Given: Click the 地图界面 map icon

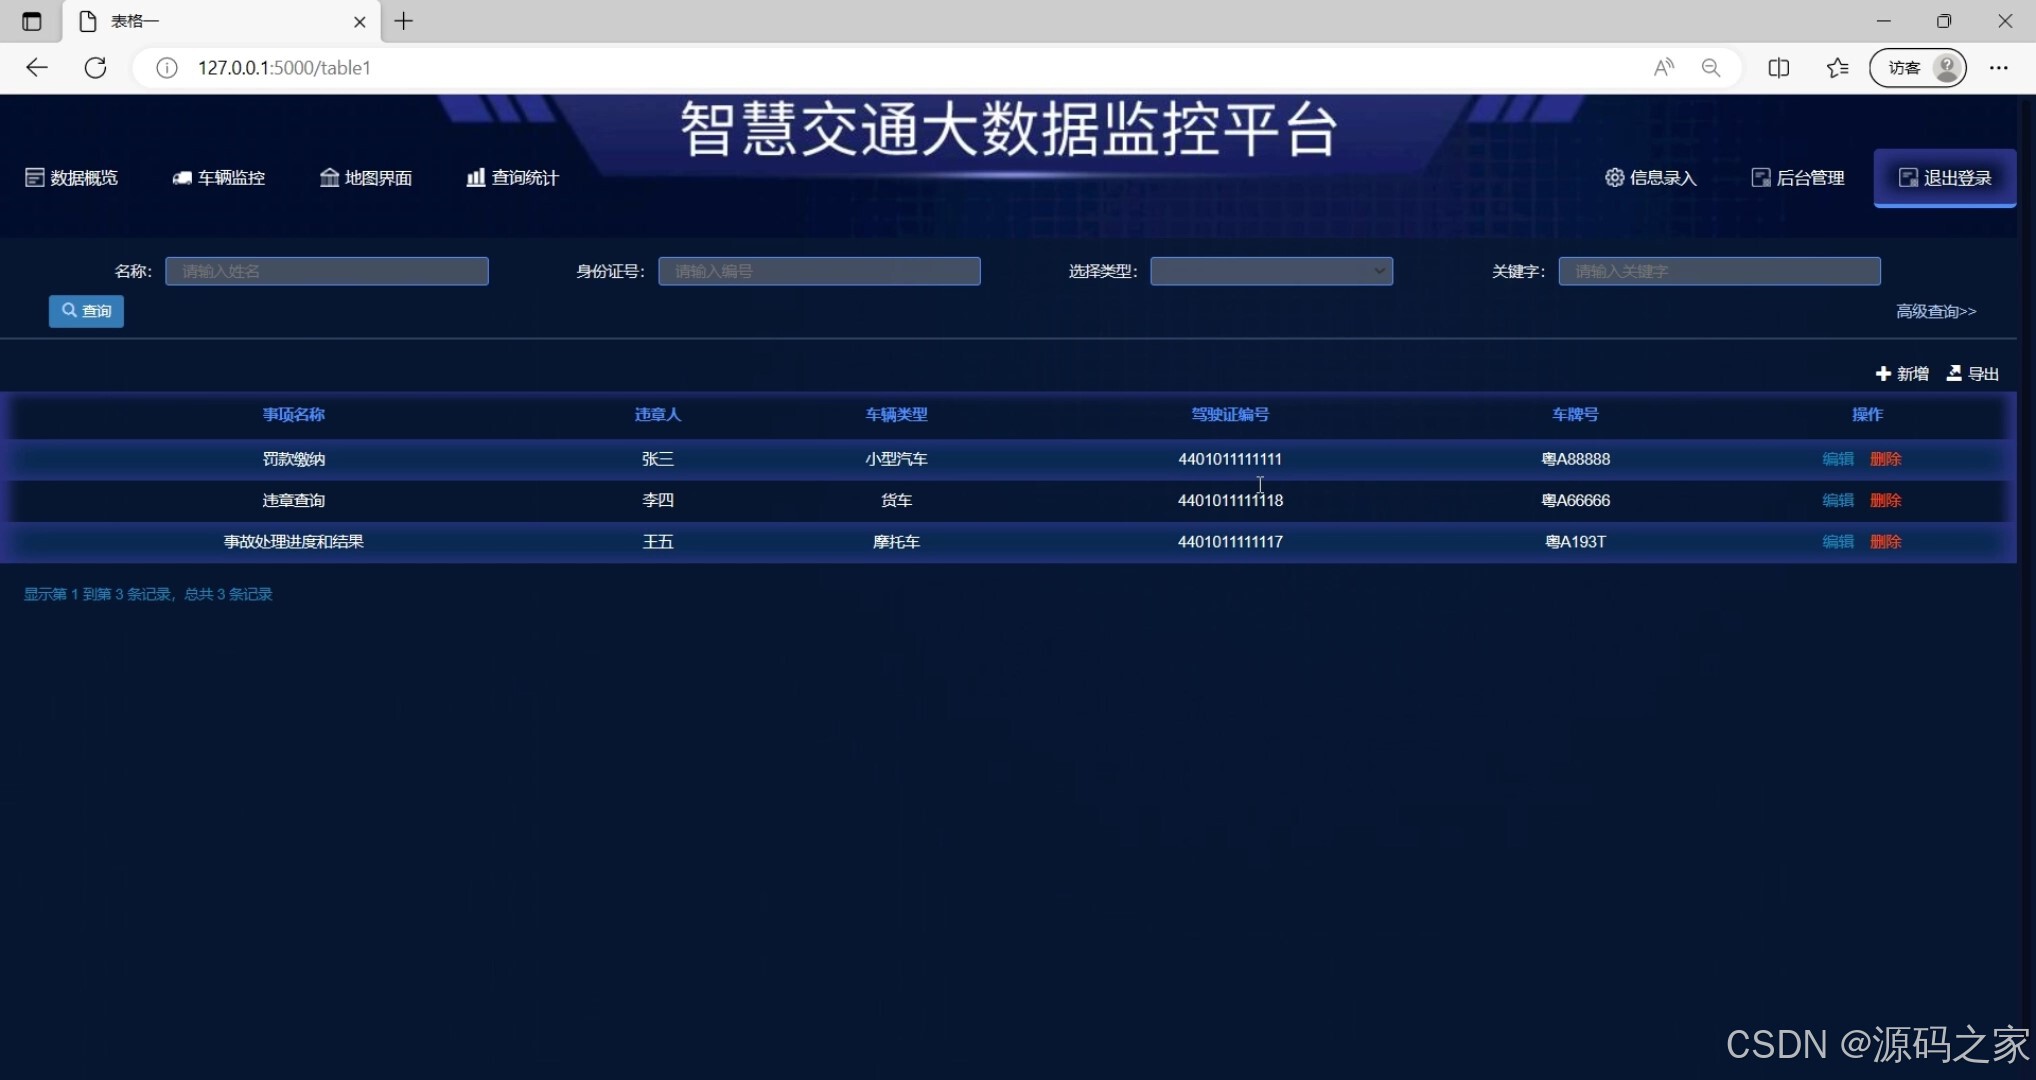Looking at the screenshot, I should [x=329, y=178].
